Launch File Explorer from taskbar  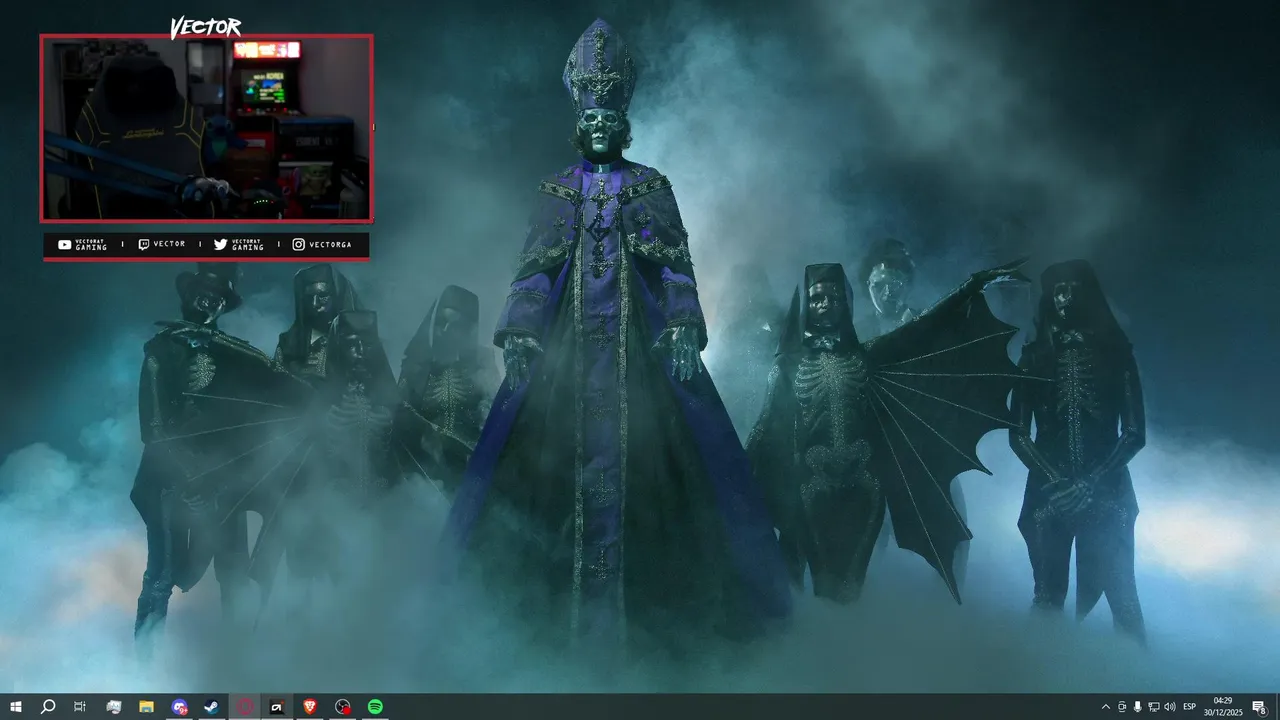pyautogui.click(x=146, y=707)
